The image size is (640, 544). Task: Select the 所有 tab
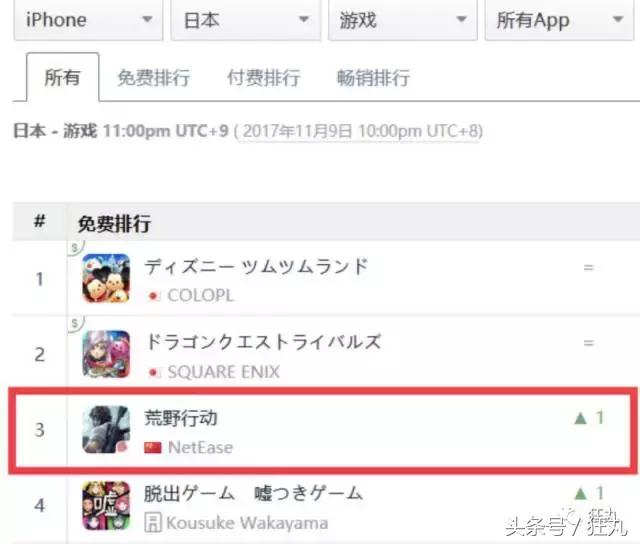[x=62, y=77]
